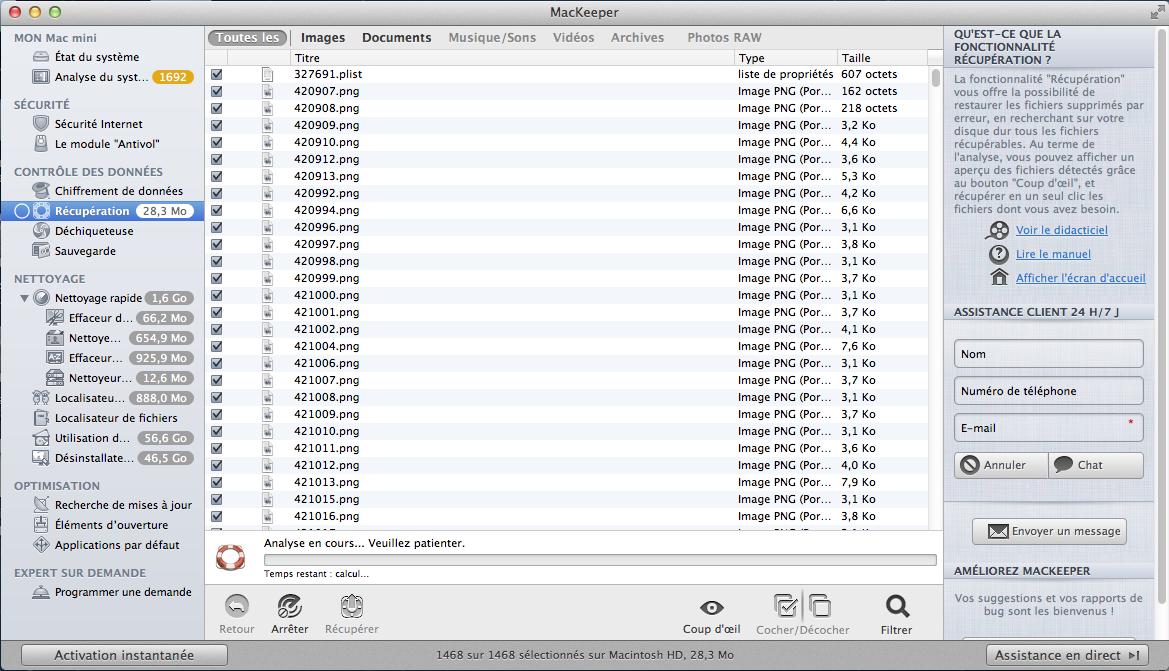
Task: Open Recherche de mises à jour icon
Action: [x=41, y=505]
